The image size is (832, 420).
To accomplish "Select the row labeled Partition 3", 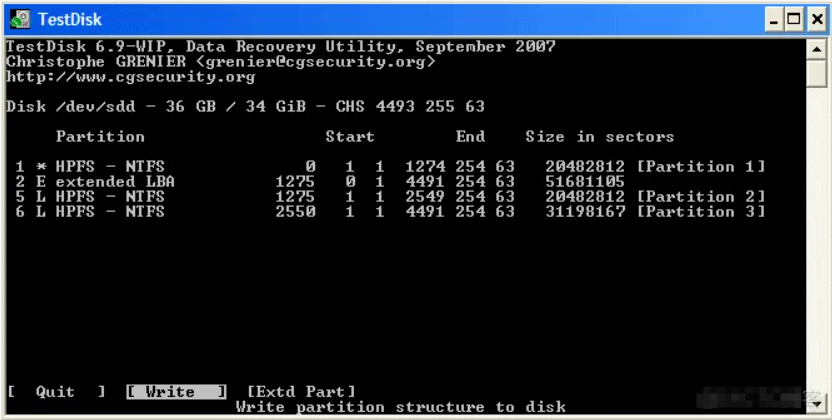I will [391, 212].
